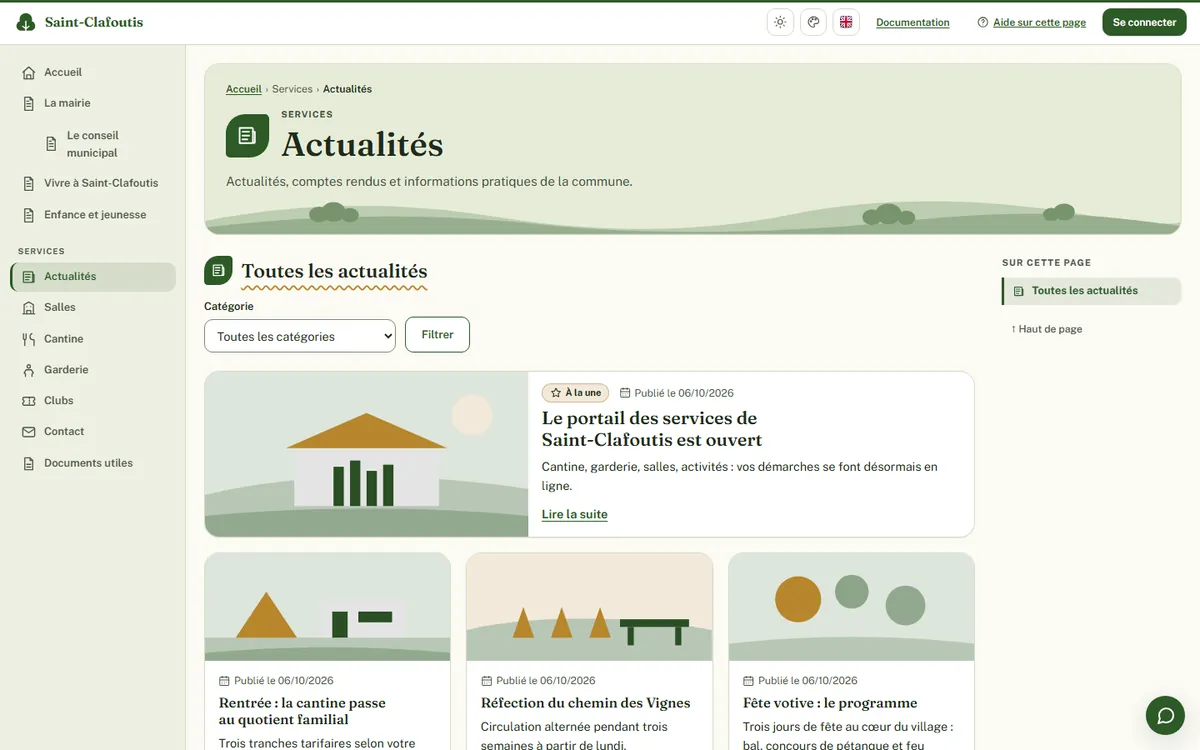Screen dimensions: 1200x750
Task: Open Cantine sidebar item
Action: 93,339
